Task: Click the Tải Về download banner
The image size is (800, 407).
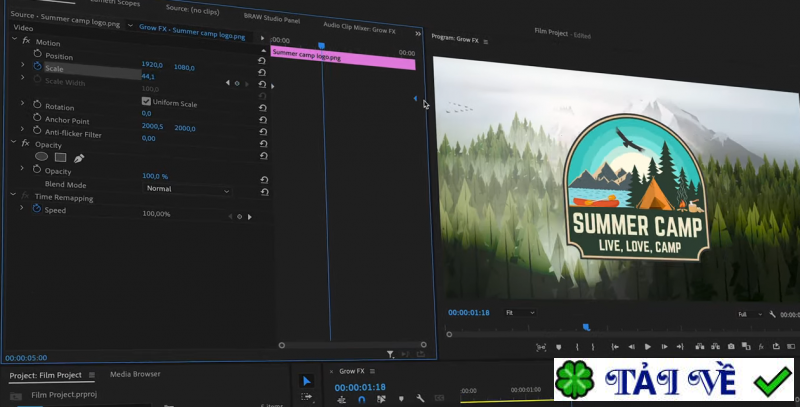Action: (674, 382)
